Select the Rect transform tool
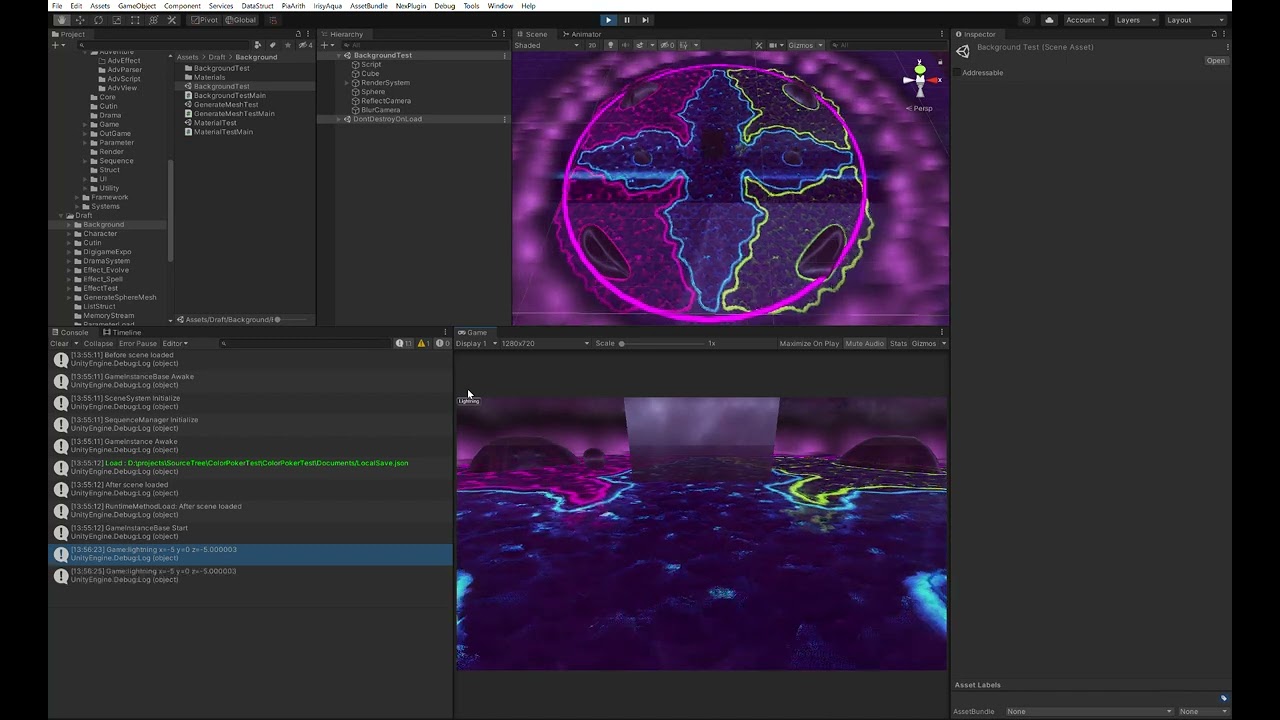Screen dimensions: 1280x720 (x=135, y=20)
